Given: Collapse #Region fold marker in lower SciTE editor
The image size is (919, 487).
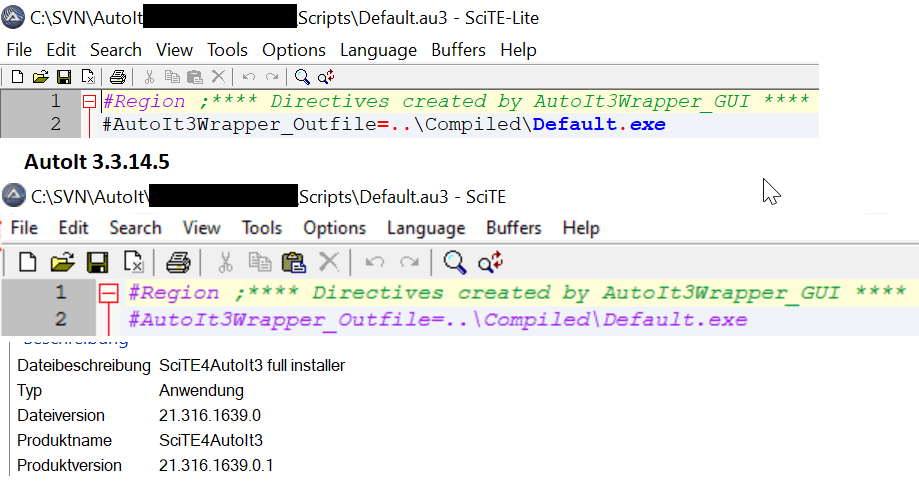Looking at the screenshot, I should [108, 293].
